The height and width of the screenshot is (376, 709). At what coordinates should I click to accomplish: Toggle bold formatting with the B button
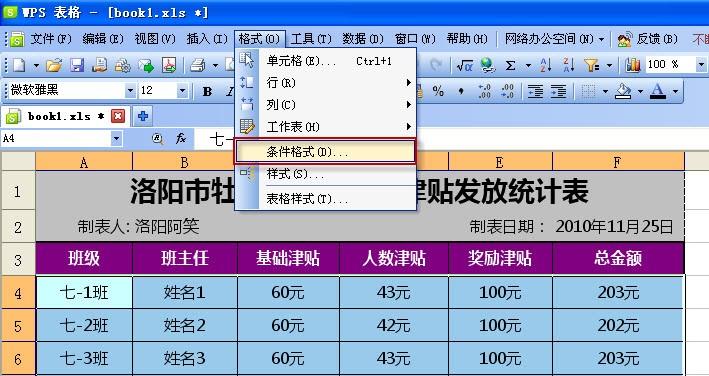pos(208,91)
